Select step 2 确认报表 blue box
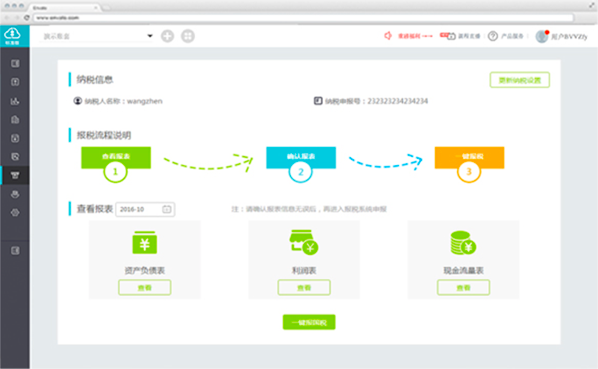 point(301,157)
